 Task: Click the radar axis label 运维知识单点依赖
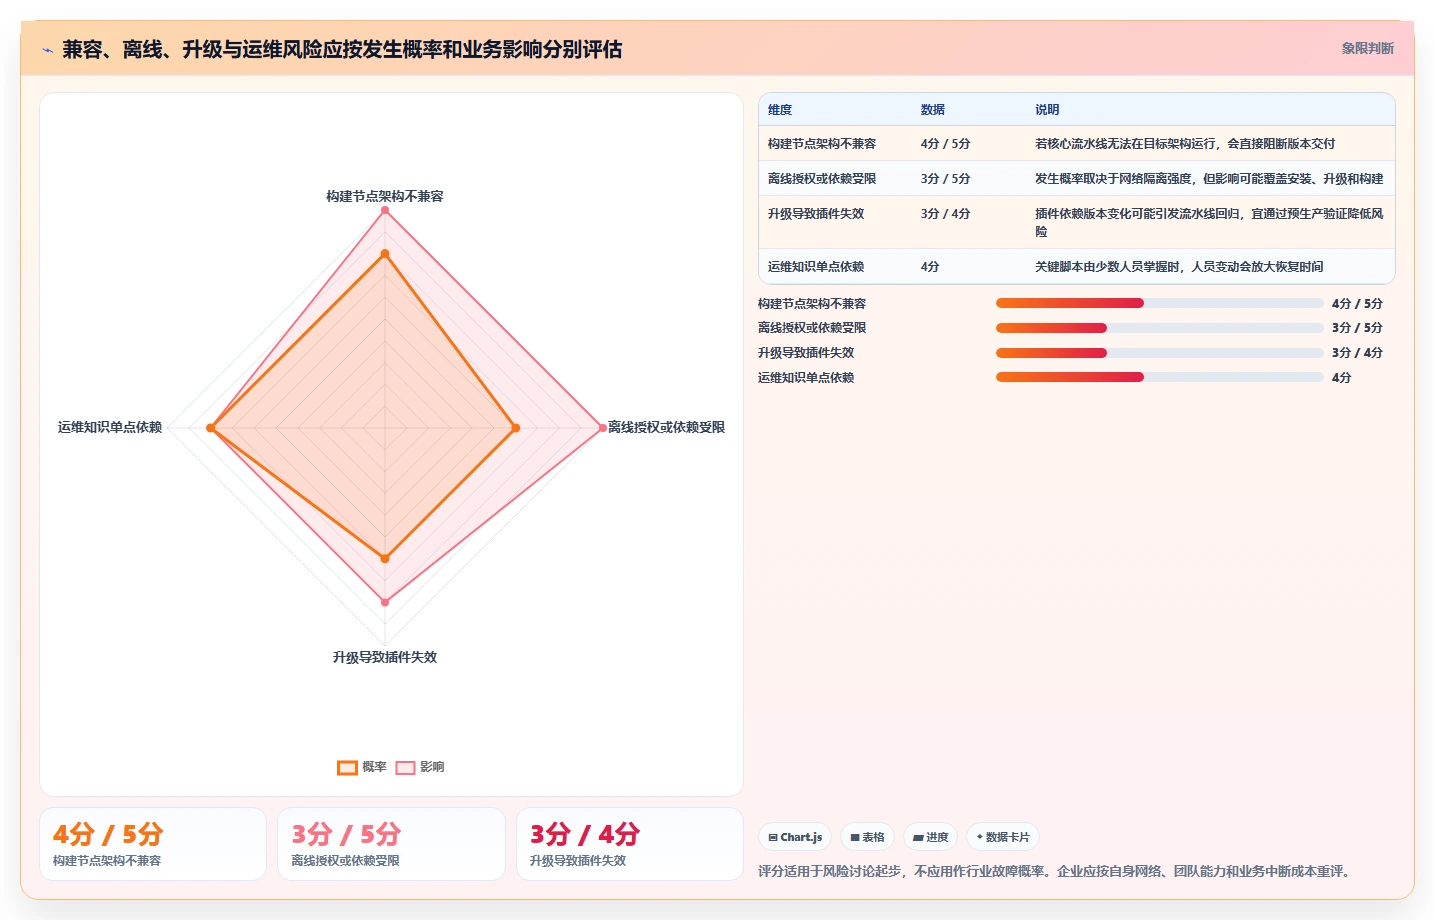point(110,427)
